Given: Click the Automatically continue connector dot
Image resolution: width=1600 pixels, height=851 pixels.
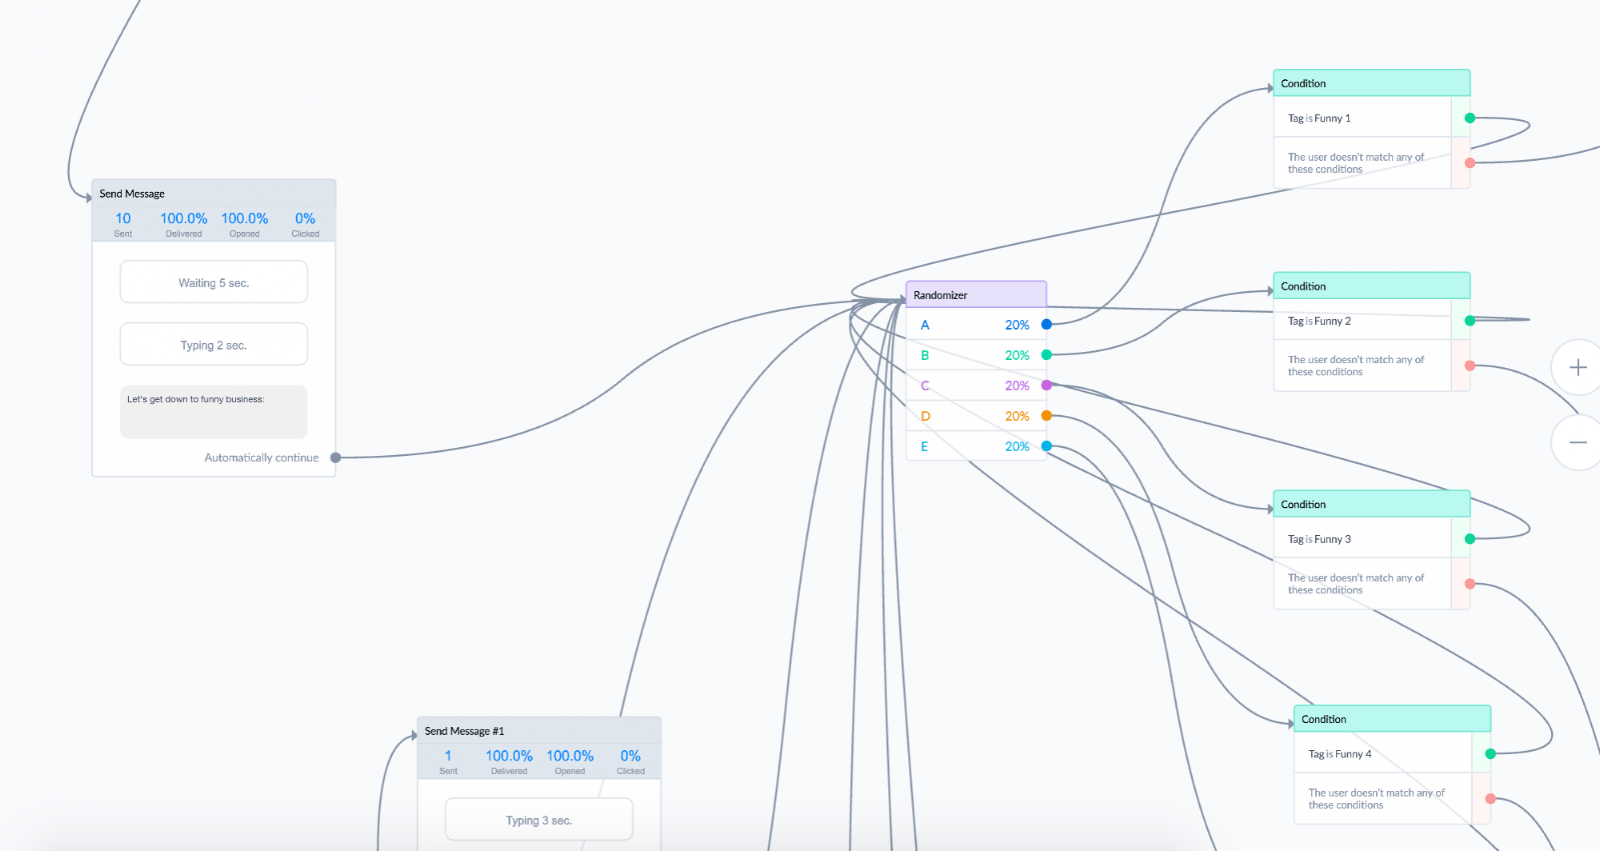Looking at the screenshot, I should pyautogui.click(x=336, y=457).
